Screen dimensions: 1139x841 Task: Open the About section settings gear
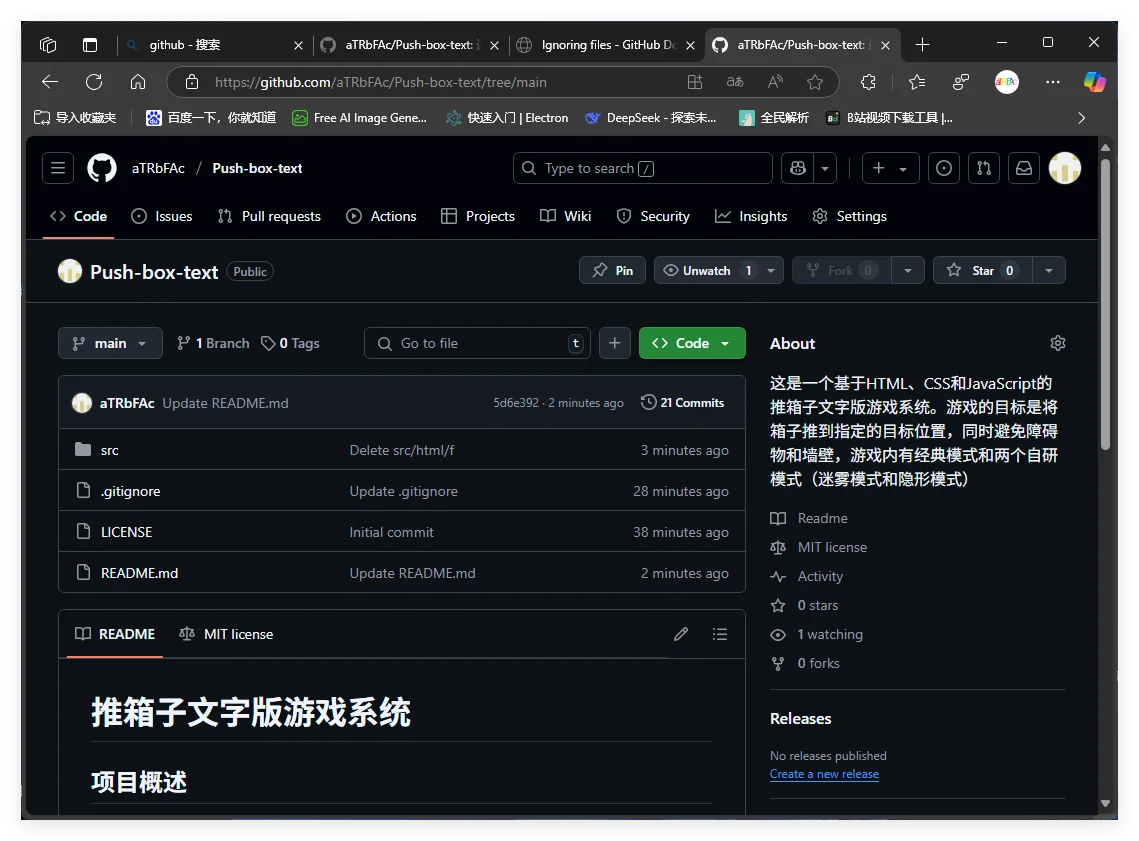(1057, 343)
